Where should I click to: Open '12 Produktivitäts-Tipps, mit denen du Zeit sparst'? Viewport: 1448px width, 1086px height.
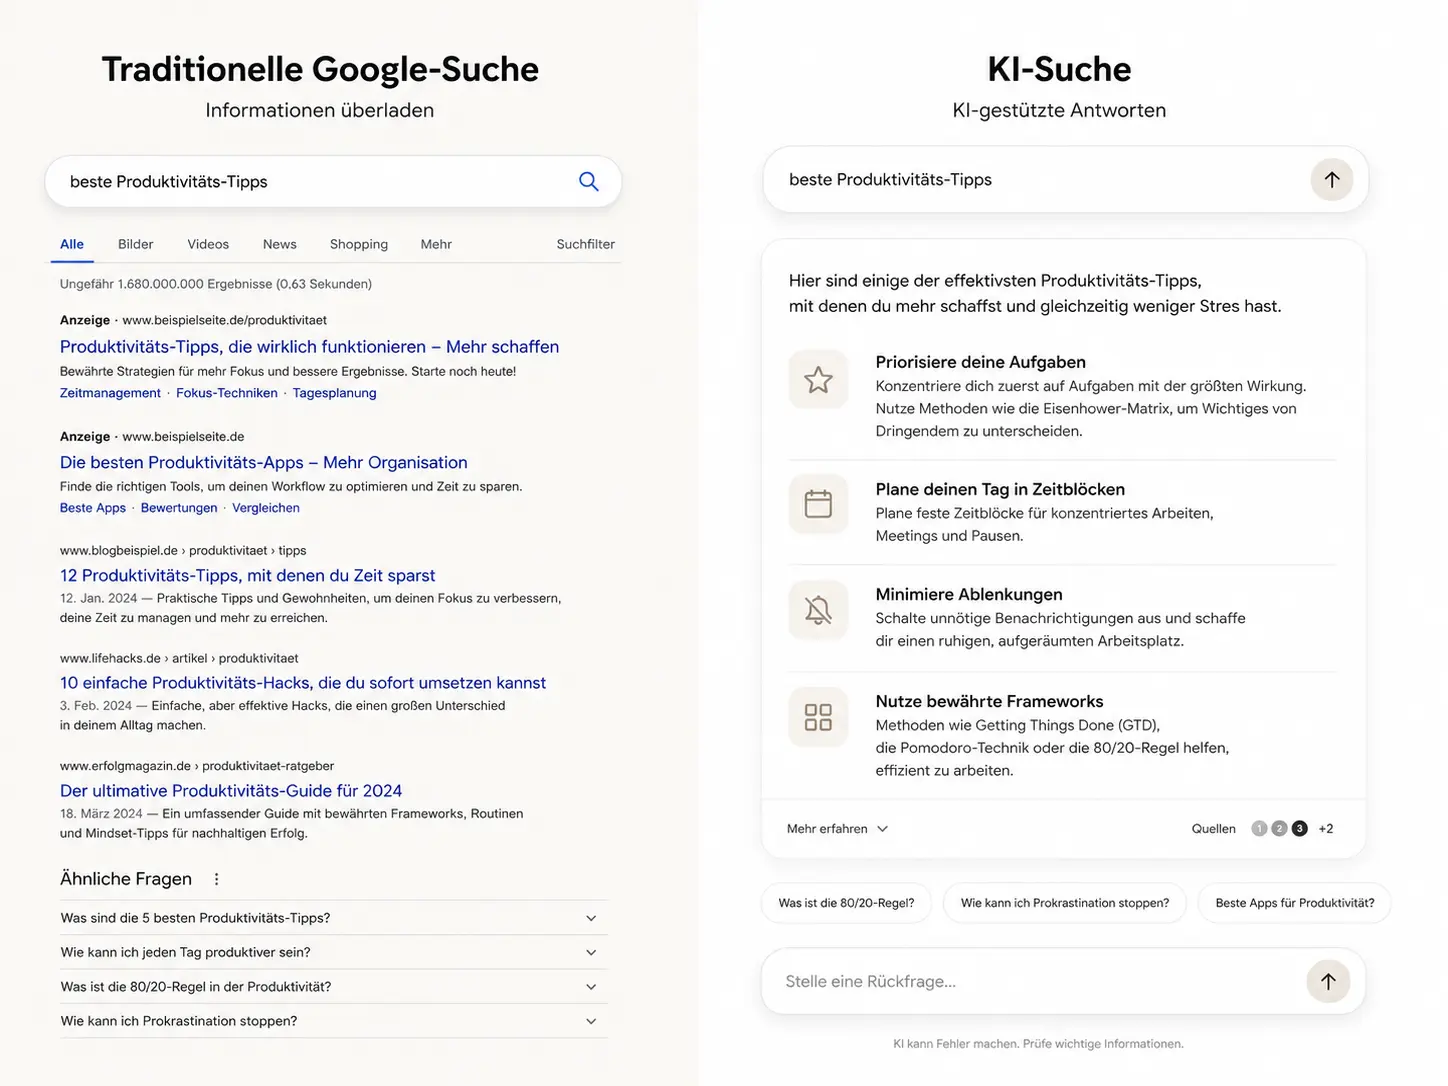(x=247, y=576)
